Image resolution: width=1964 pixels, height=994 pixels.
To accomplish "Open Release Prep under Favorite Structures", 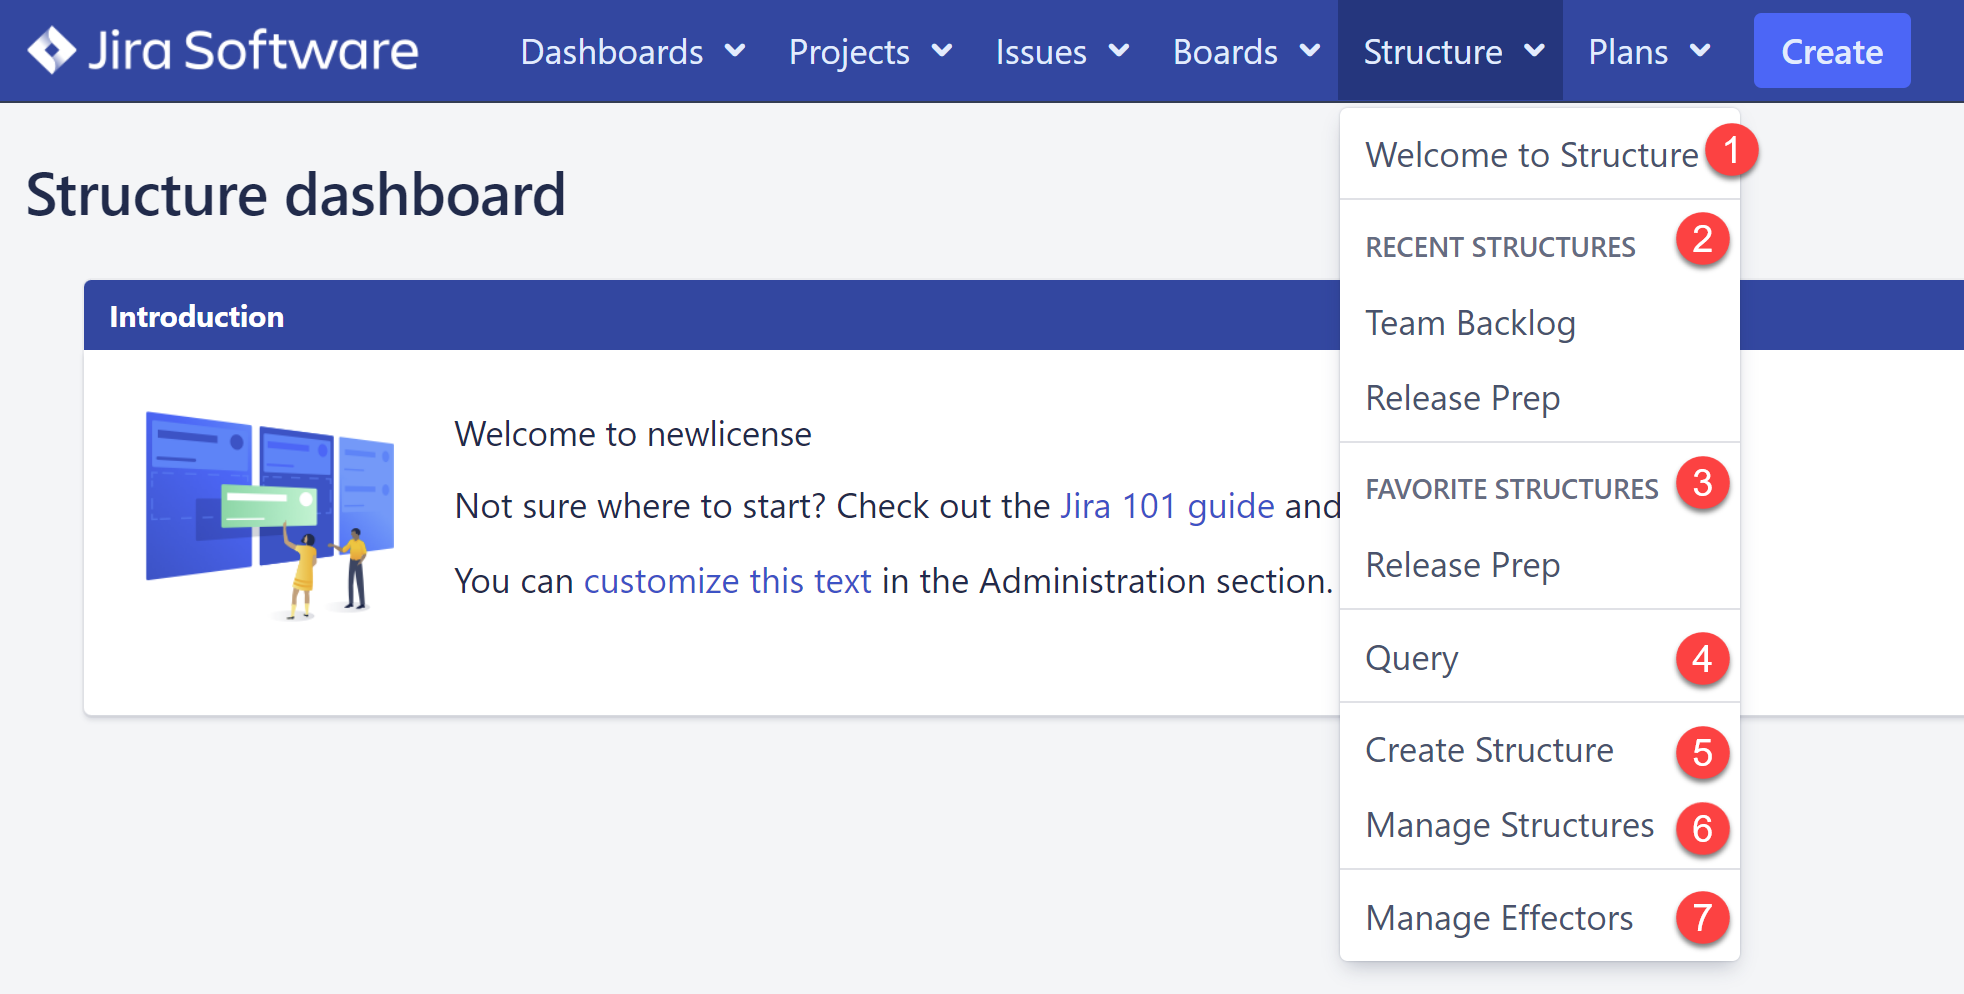I will tap(1462, 565).
